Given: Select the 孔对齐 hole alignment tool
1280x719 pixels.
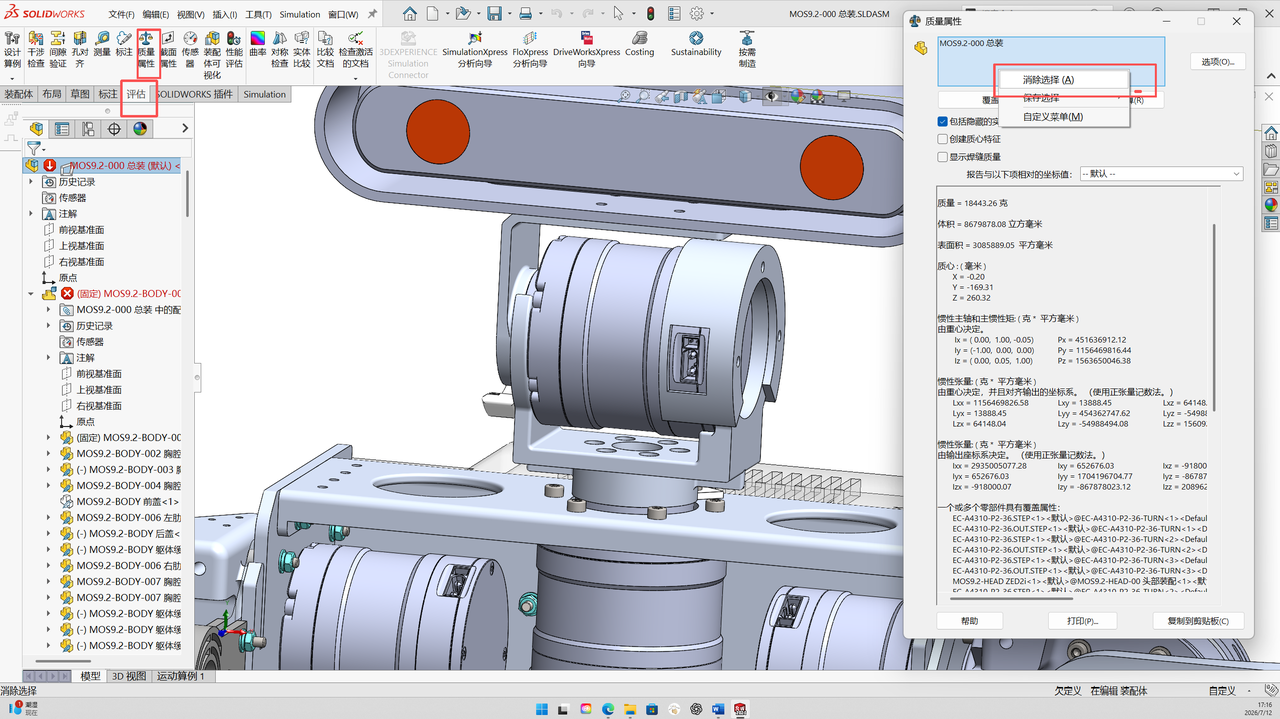Looking at the screenshot, I should [x=80, y=50].
